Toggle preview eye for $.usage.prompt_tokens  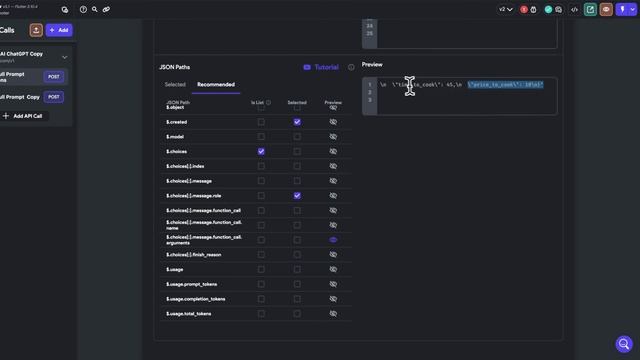(x=333, y=284)
